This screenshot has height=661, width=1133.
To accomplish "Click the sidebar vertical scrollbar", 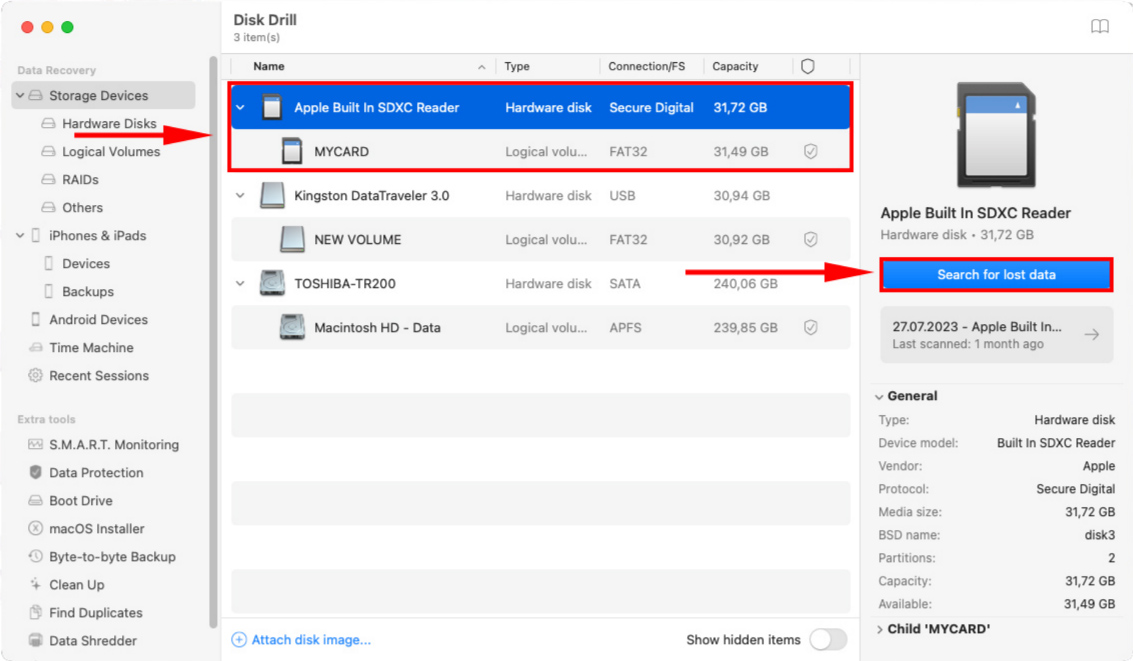I will pyautogui.click(x=213, y=342).
